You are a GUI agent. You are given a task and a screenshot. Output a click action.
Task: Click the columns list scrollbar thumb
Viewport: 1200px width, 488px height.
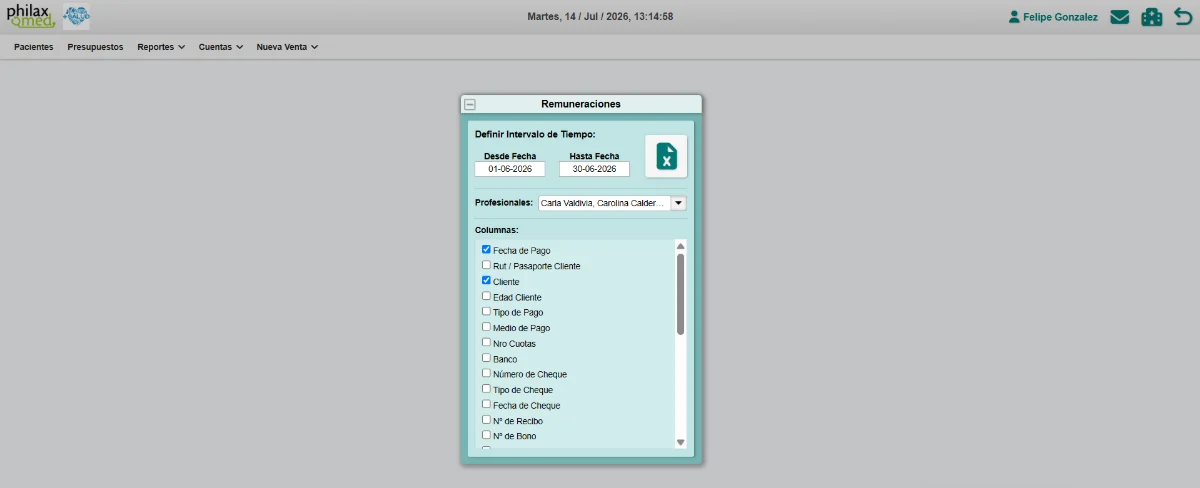click(x=680, y=294)
